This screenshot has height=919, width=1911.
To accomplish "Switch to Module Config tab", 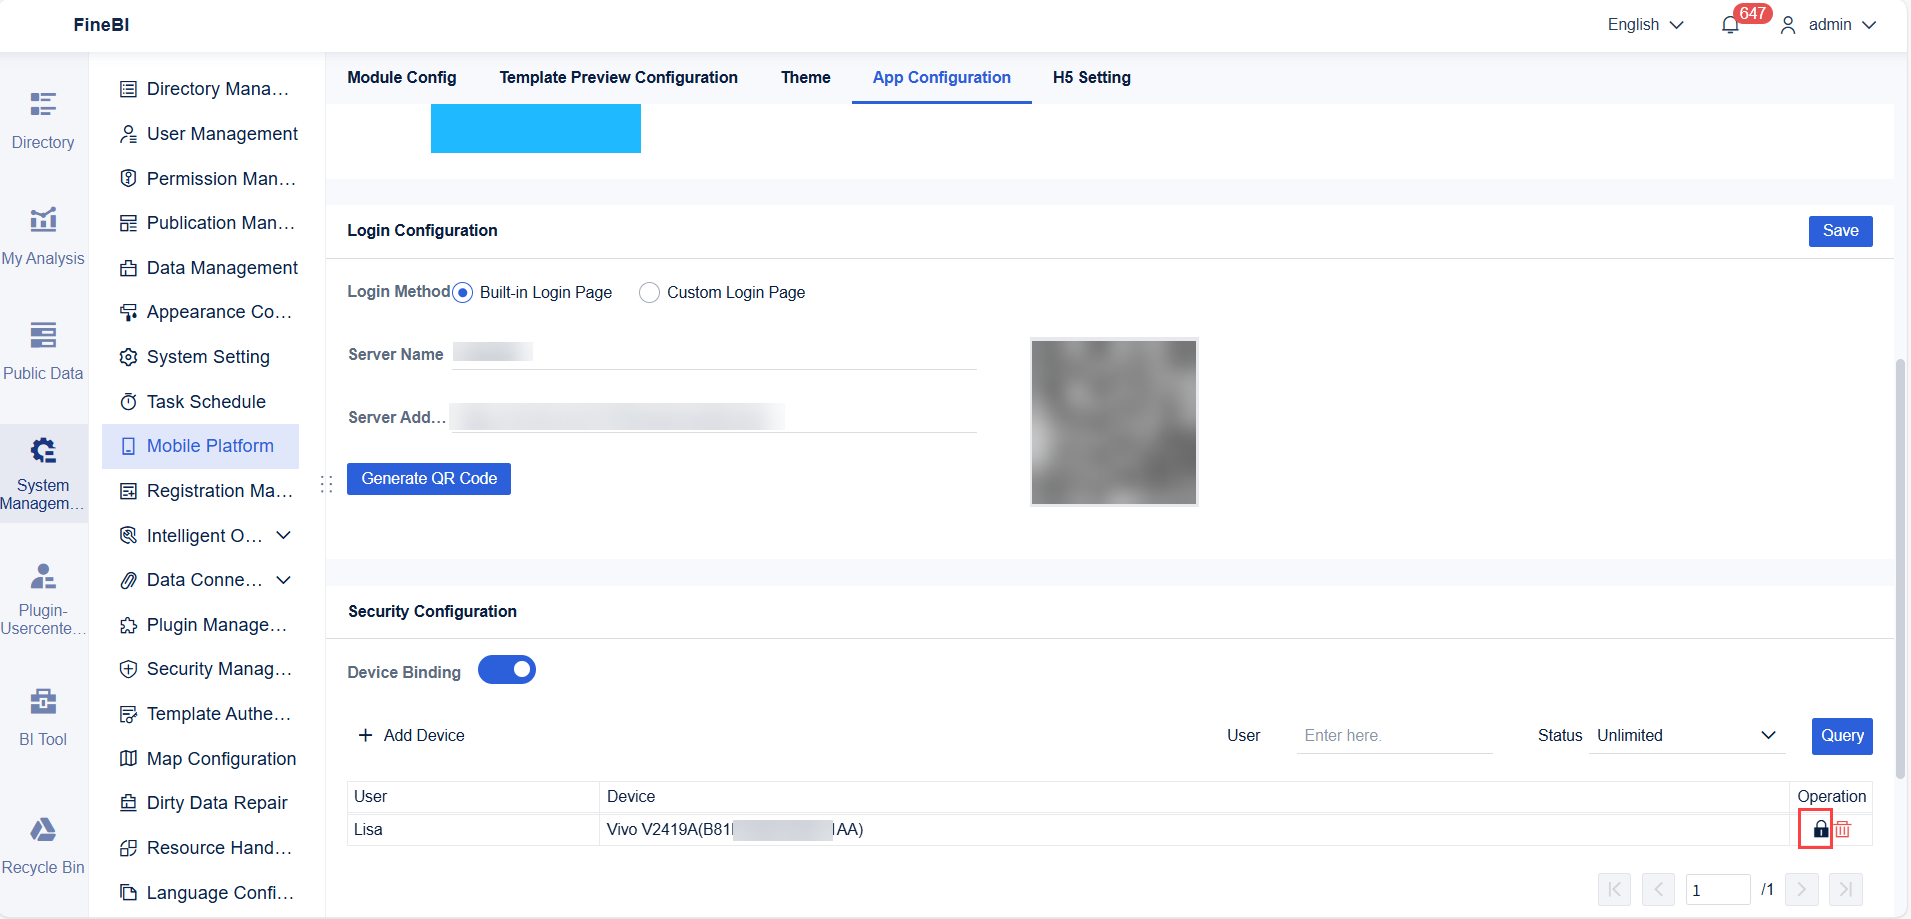I will tap(402, 78).
